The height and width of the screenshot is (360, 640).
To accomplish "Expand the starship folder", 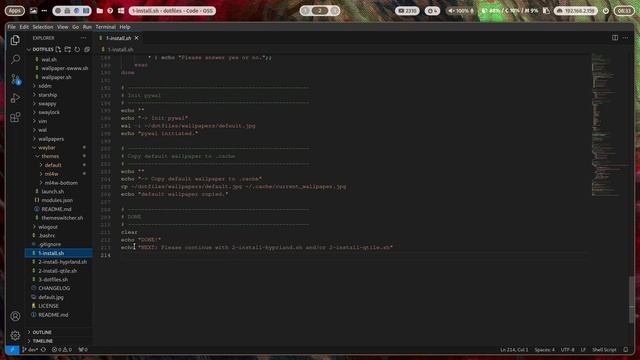I will pos(48,95).
